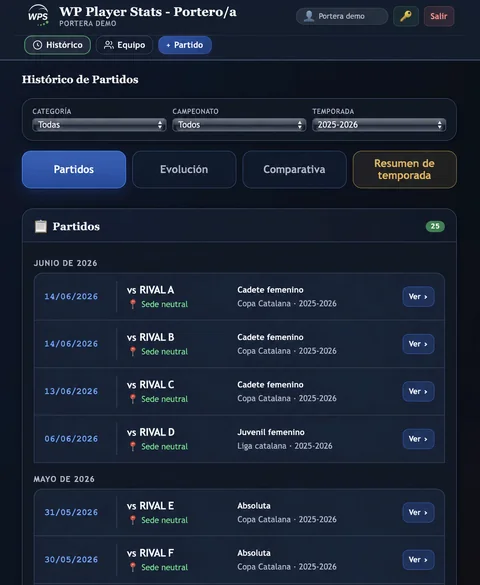Open the key password button
Image resolution: width=480 pixels, height=585 pixels.
tap(406, 16)
